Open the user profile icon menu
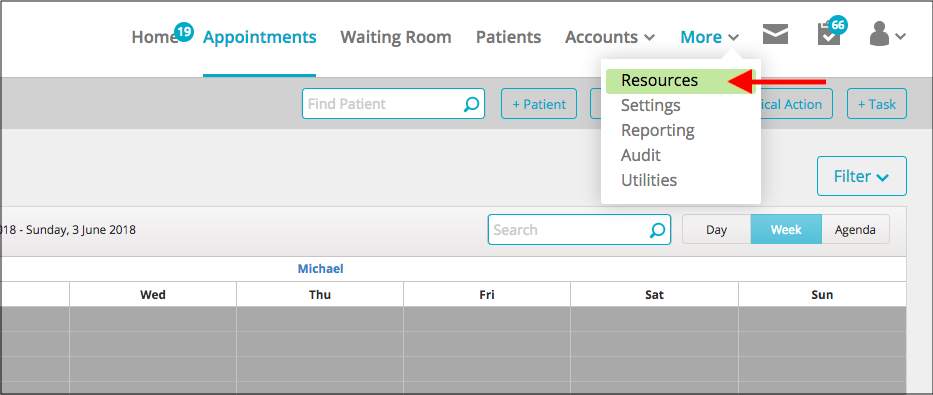 [x=887, y=34]
